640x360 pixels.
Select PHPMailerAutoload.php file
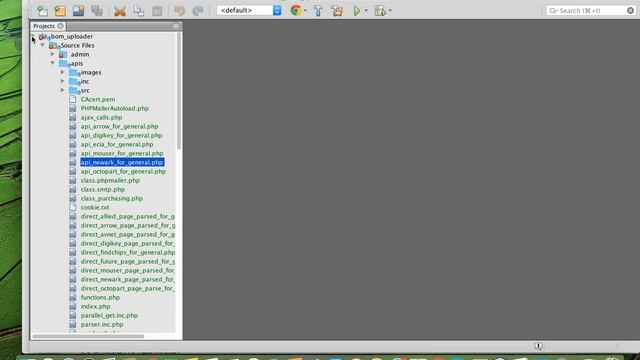115,109
